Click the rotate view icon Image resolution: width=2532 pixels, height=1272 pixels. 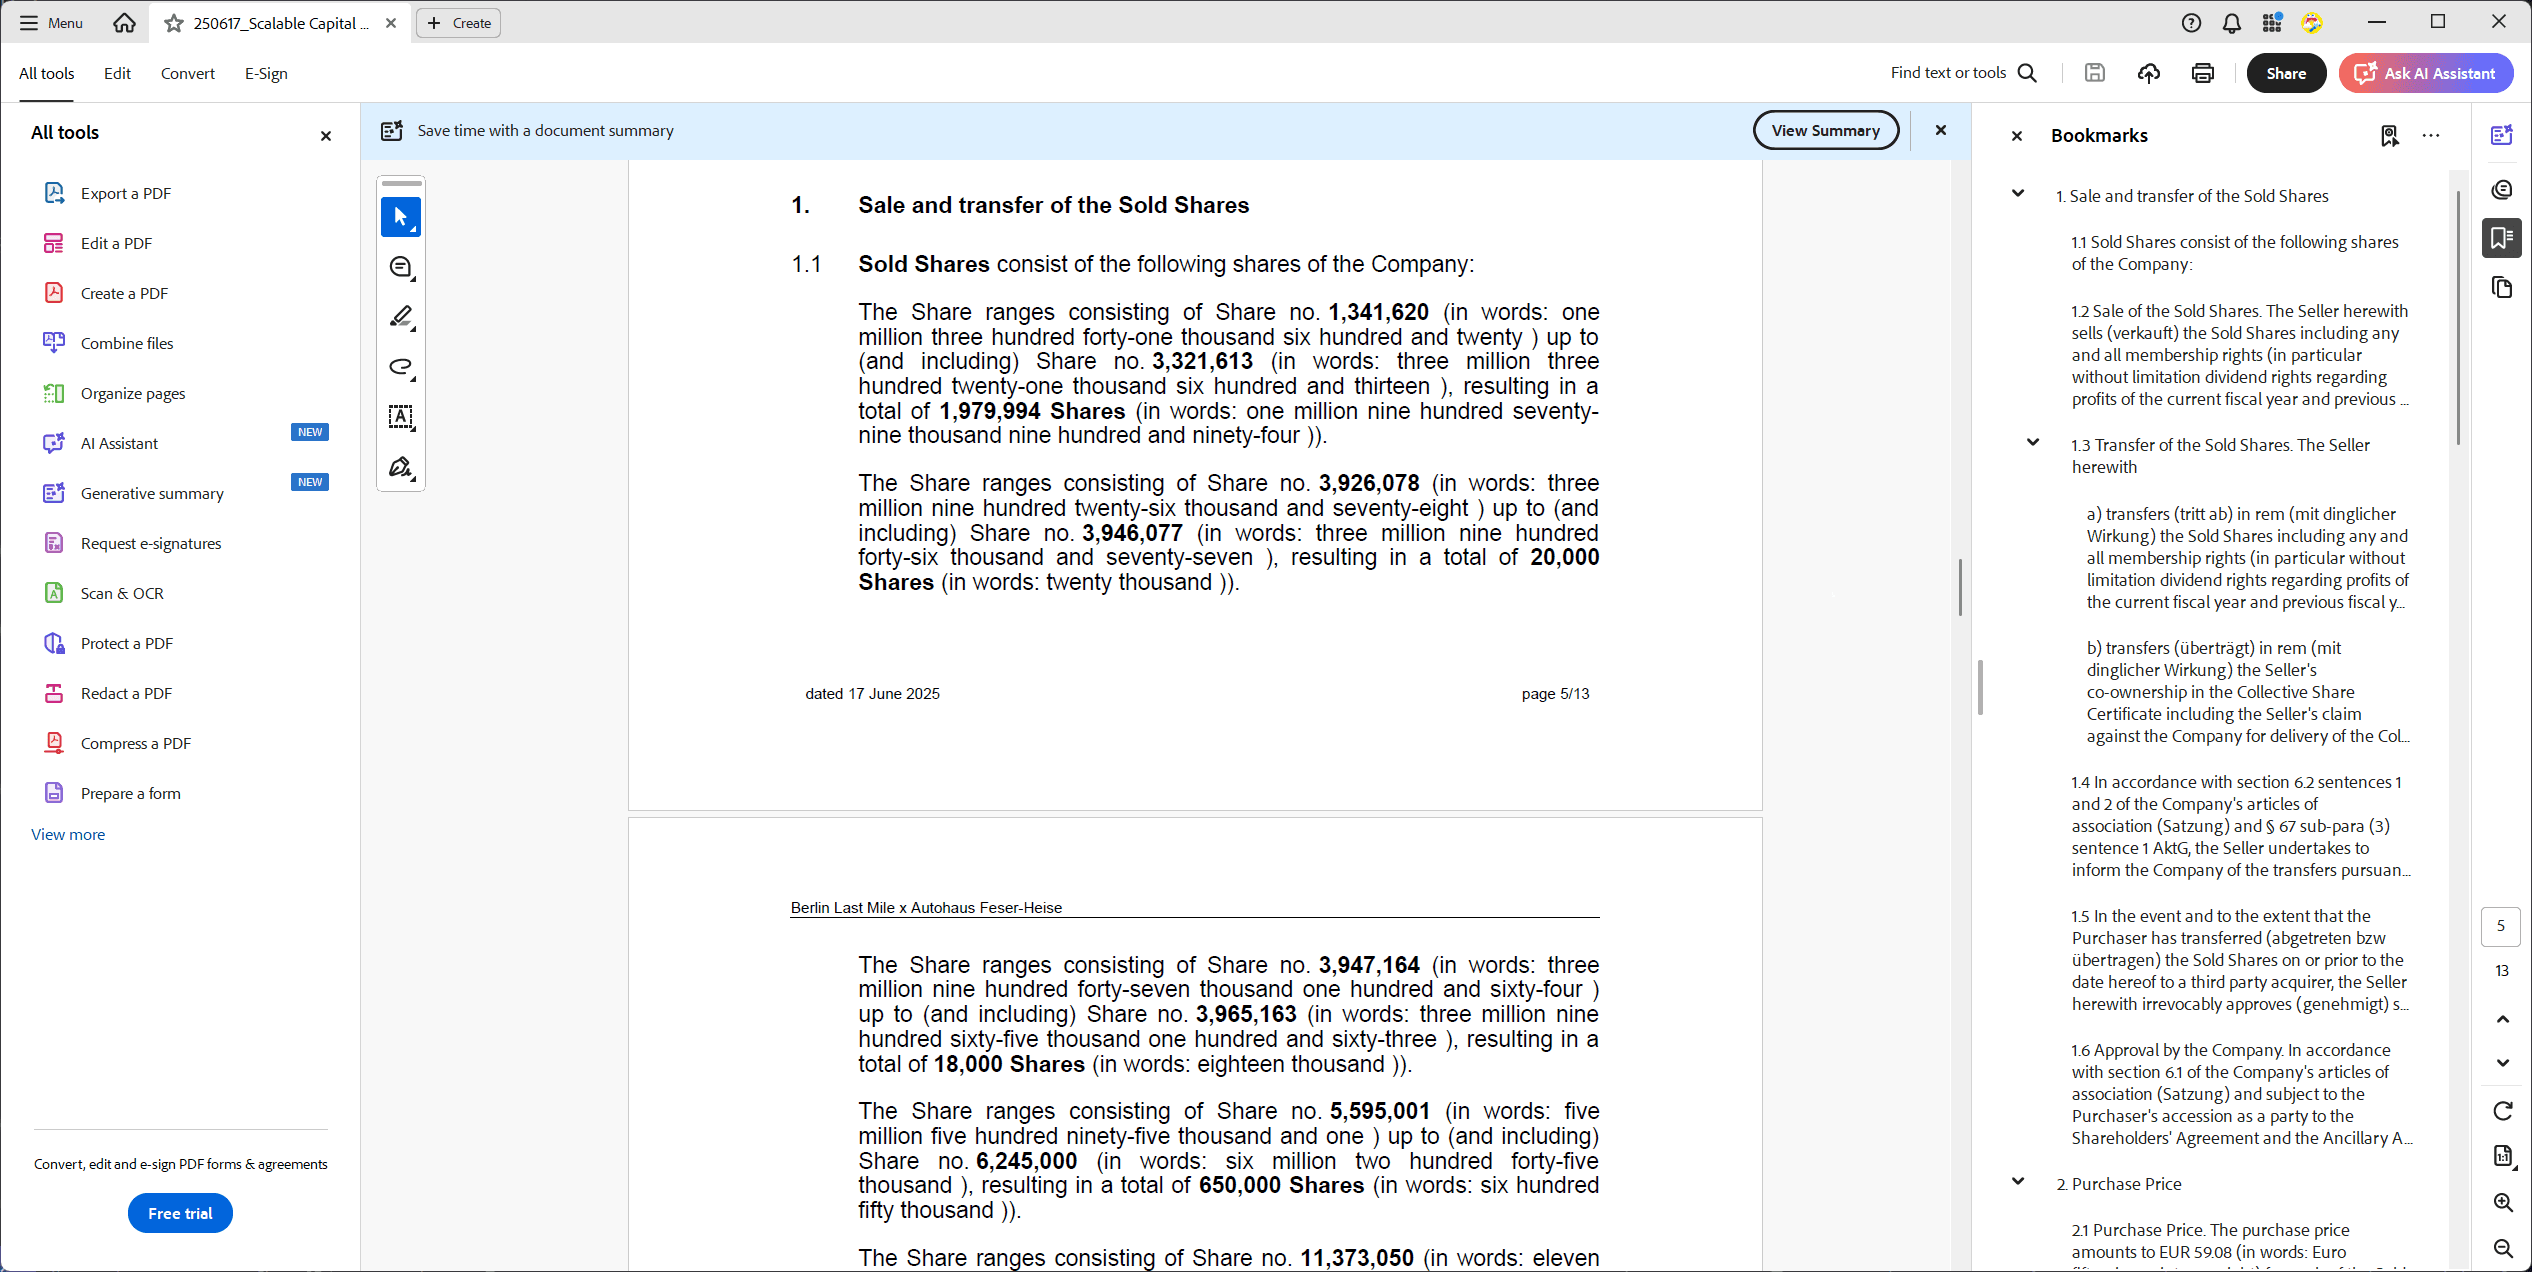(2502, 1111)
